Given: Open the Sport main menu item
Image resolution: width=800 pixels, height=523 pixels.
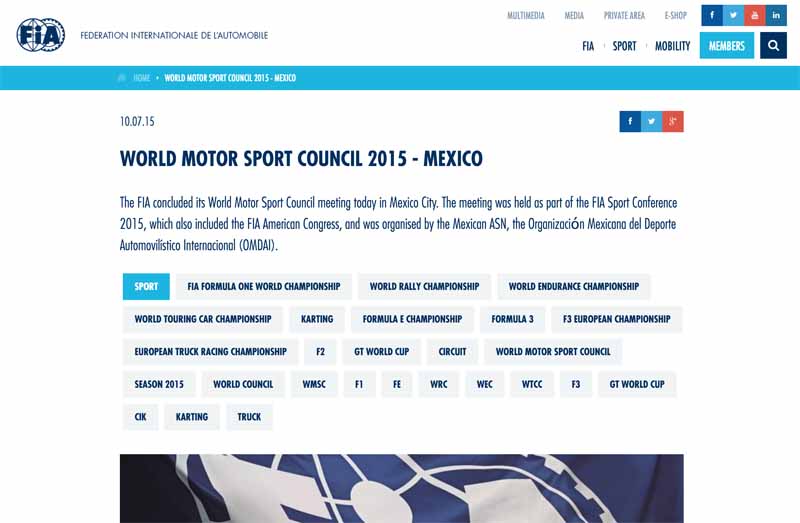Looking at the screenshot, I should tap(624, 46).
